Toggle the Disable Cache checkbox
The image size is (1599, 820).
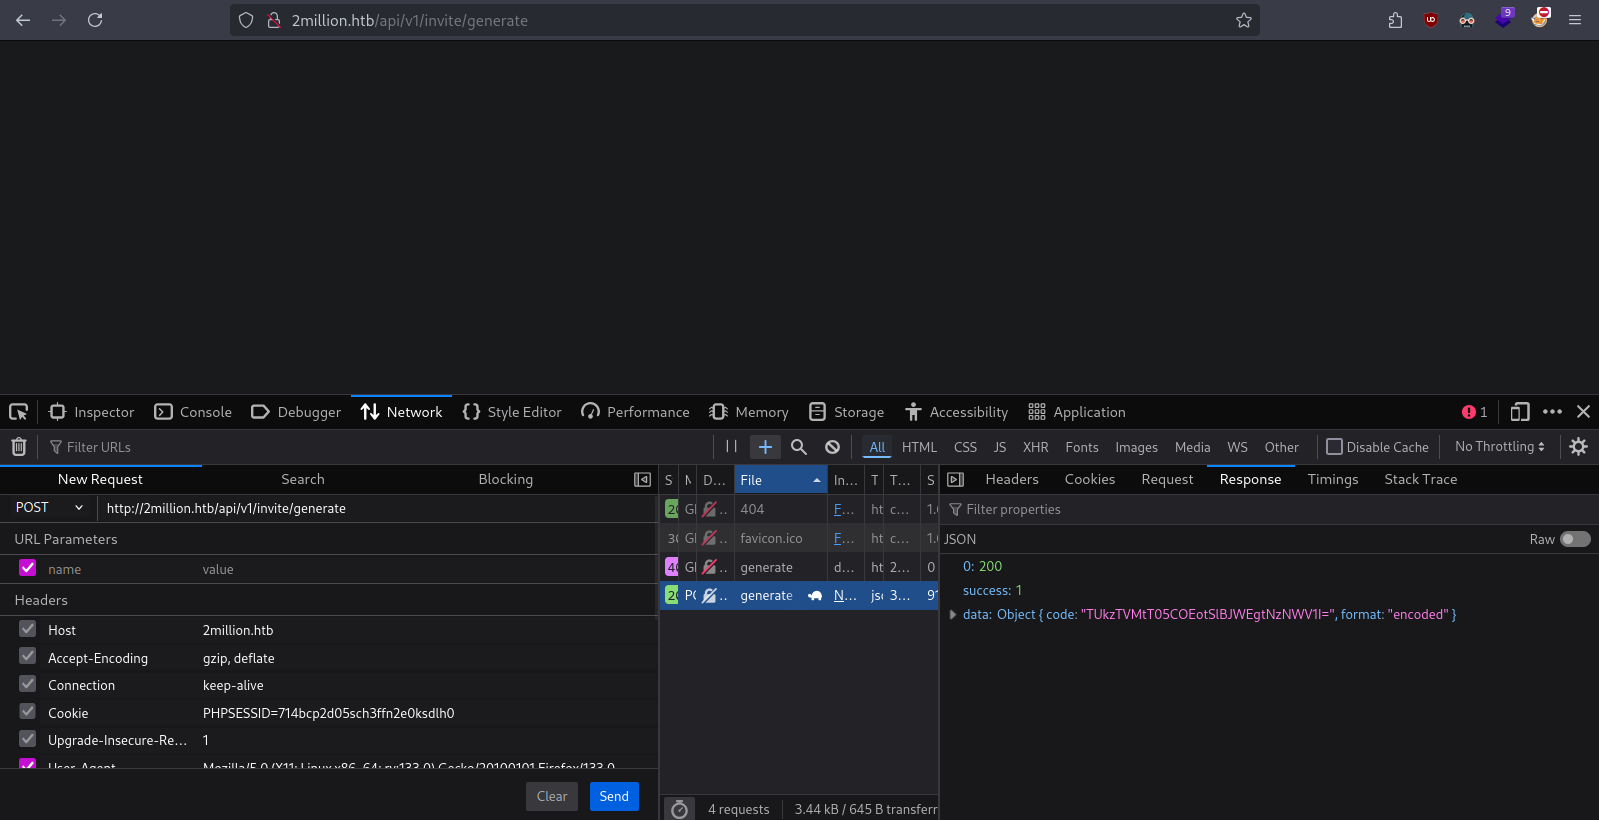(x=1335, y=447)
